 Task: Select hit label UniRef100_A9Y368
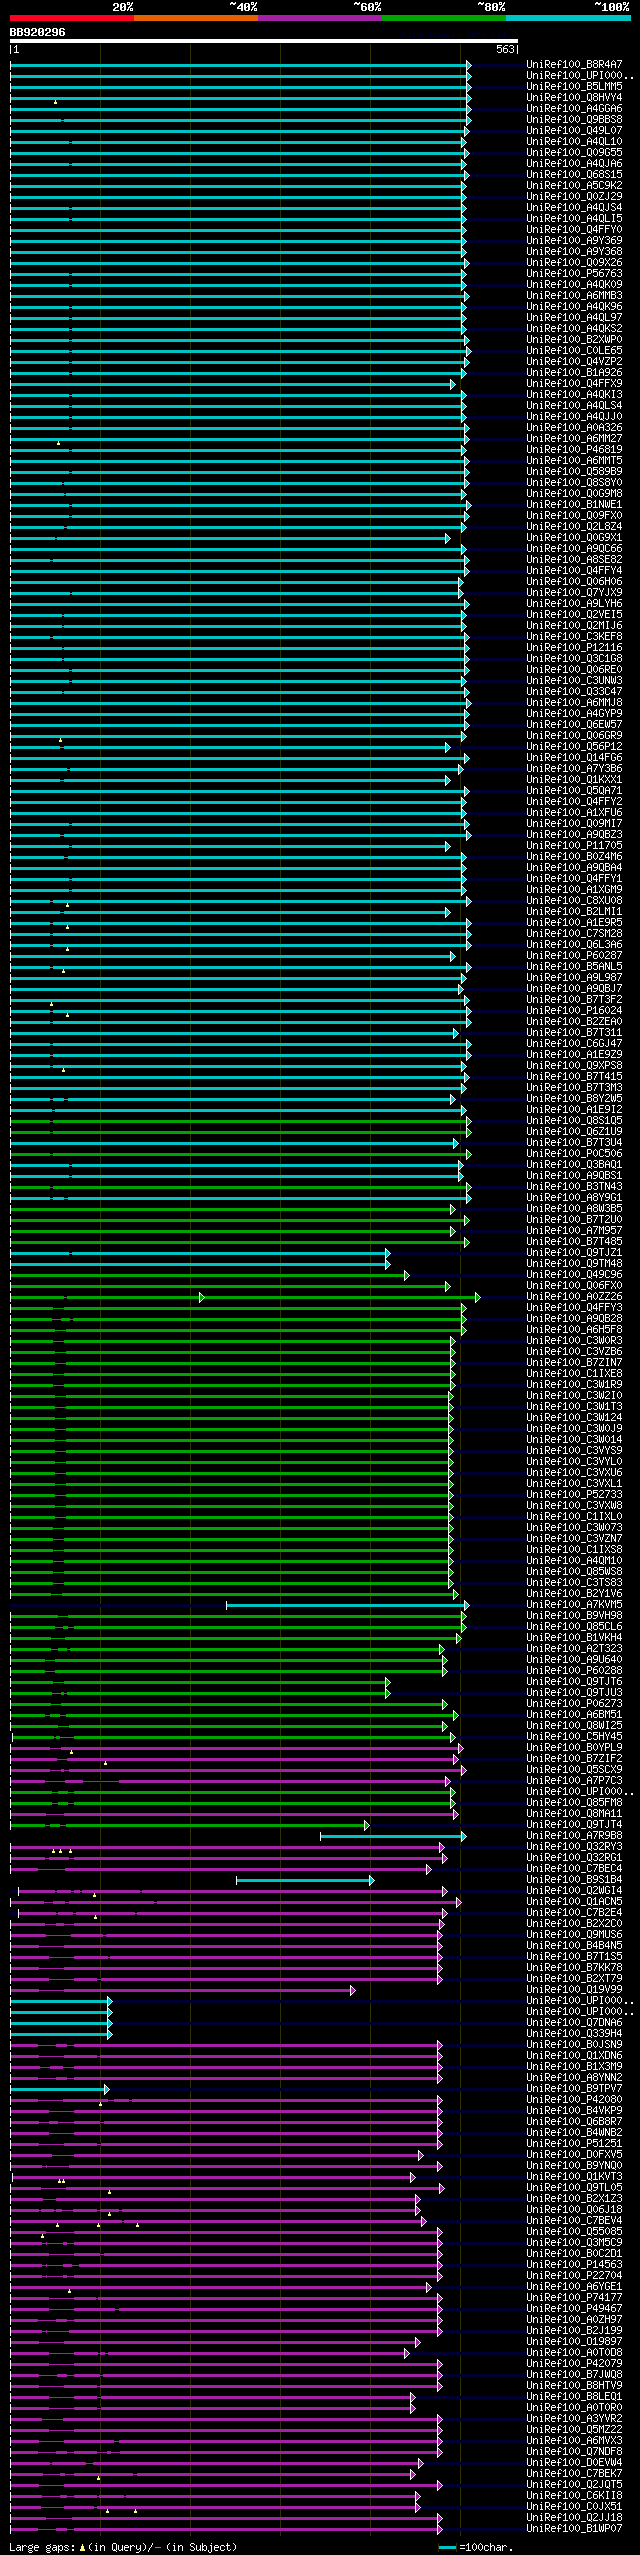point(574,252)
